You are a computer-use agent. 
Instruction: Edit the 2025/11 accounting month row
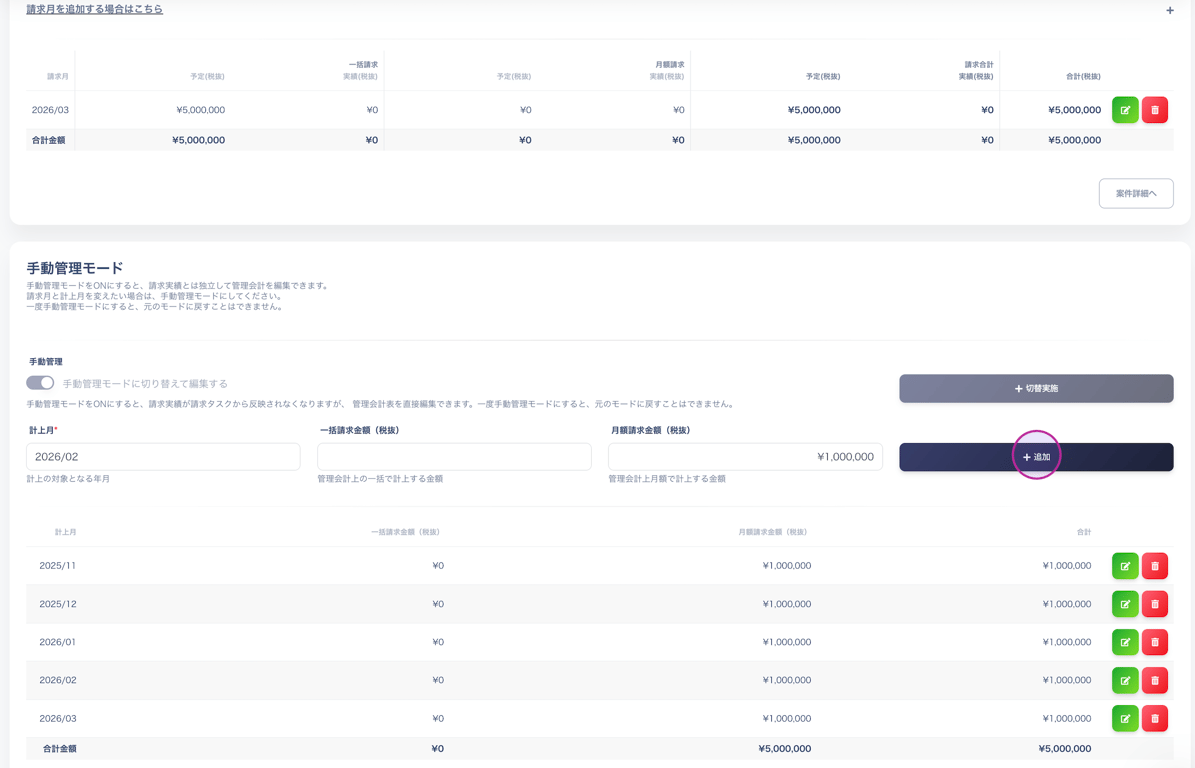[x=1125, y=566]
